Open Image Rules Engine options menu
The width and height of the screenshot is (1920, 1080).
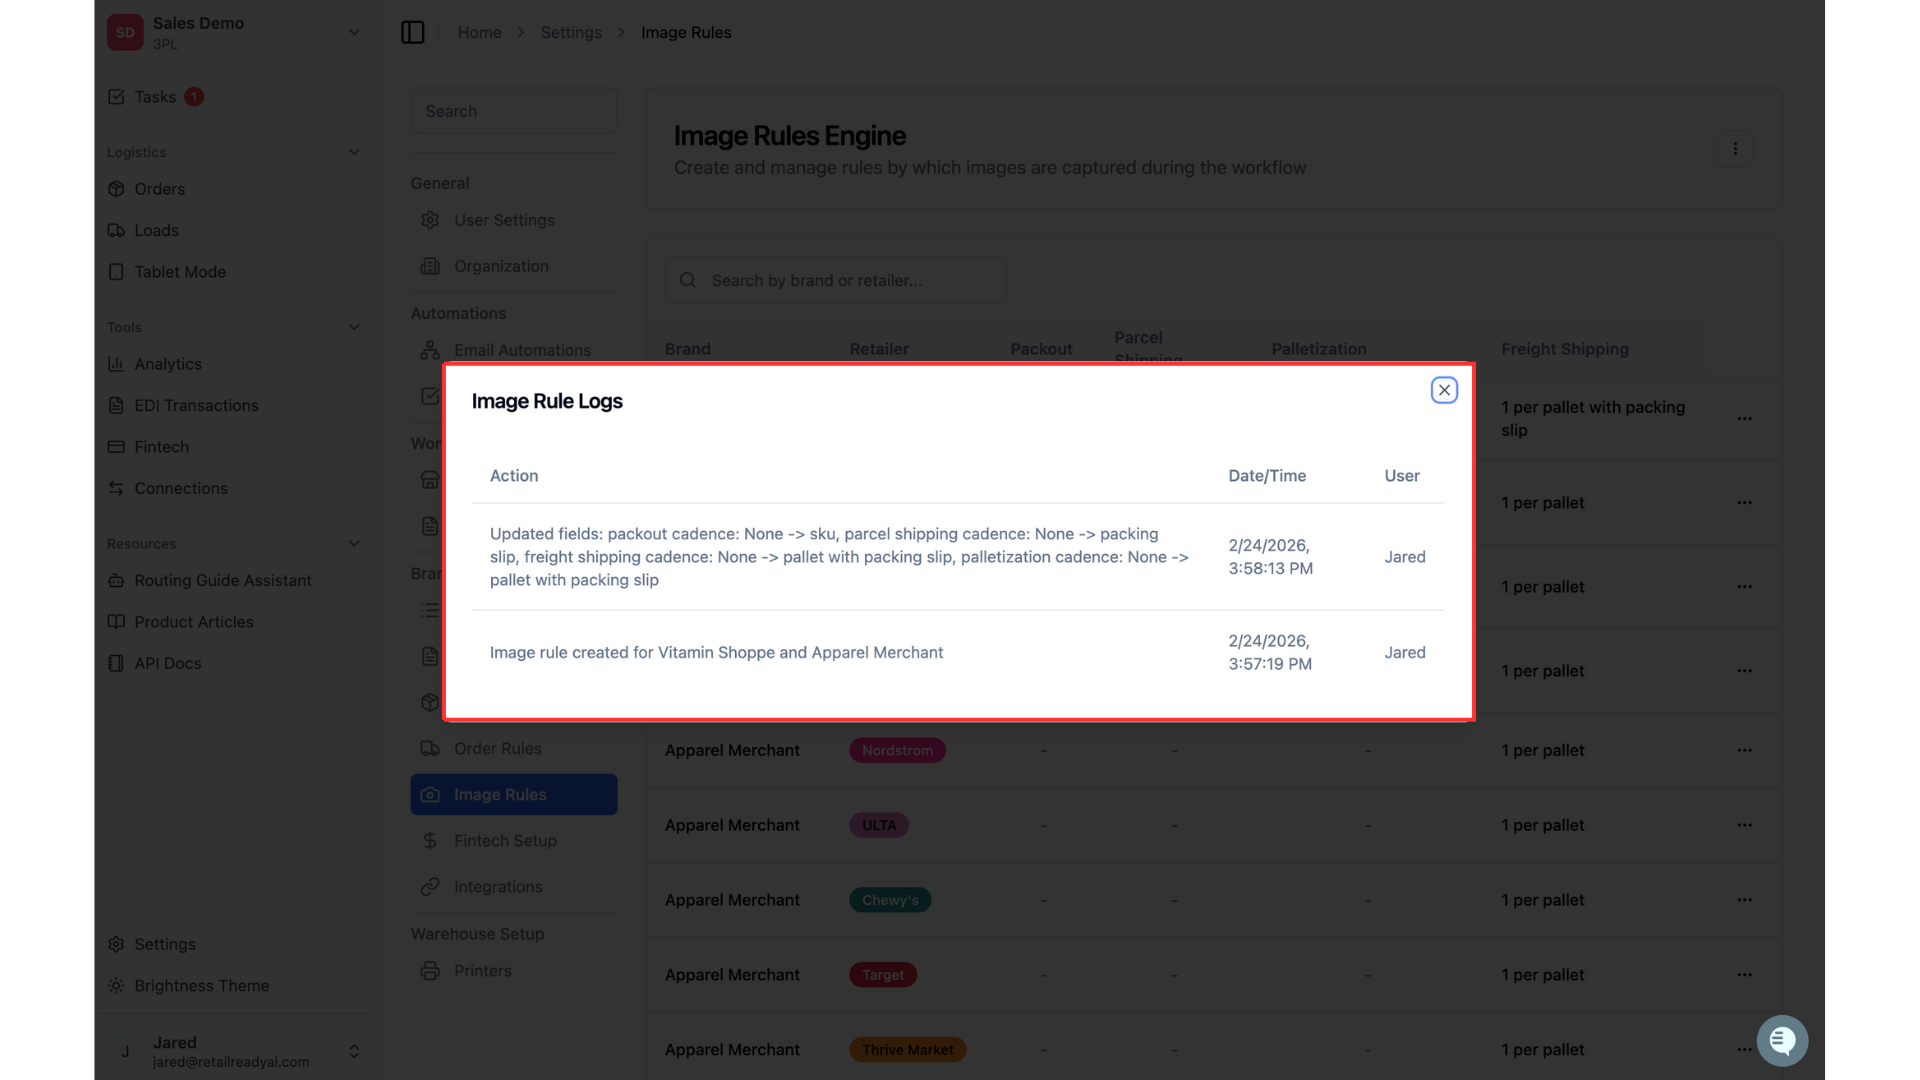point(1735,148)
